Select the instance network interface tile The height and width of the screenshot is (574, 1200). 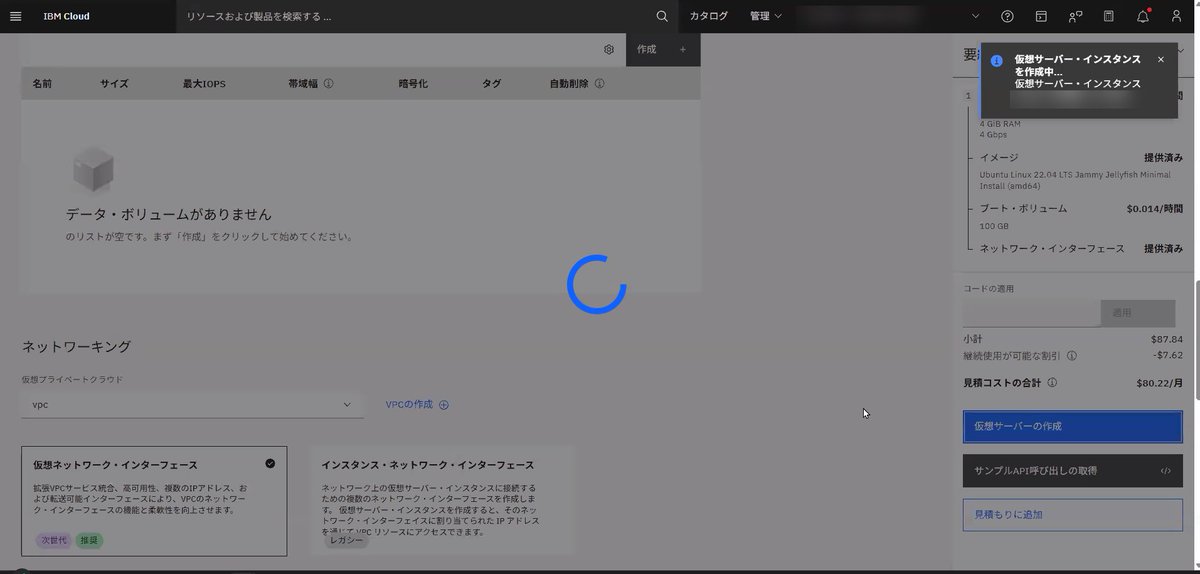pyautogui.click(x=441, y=501)
